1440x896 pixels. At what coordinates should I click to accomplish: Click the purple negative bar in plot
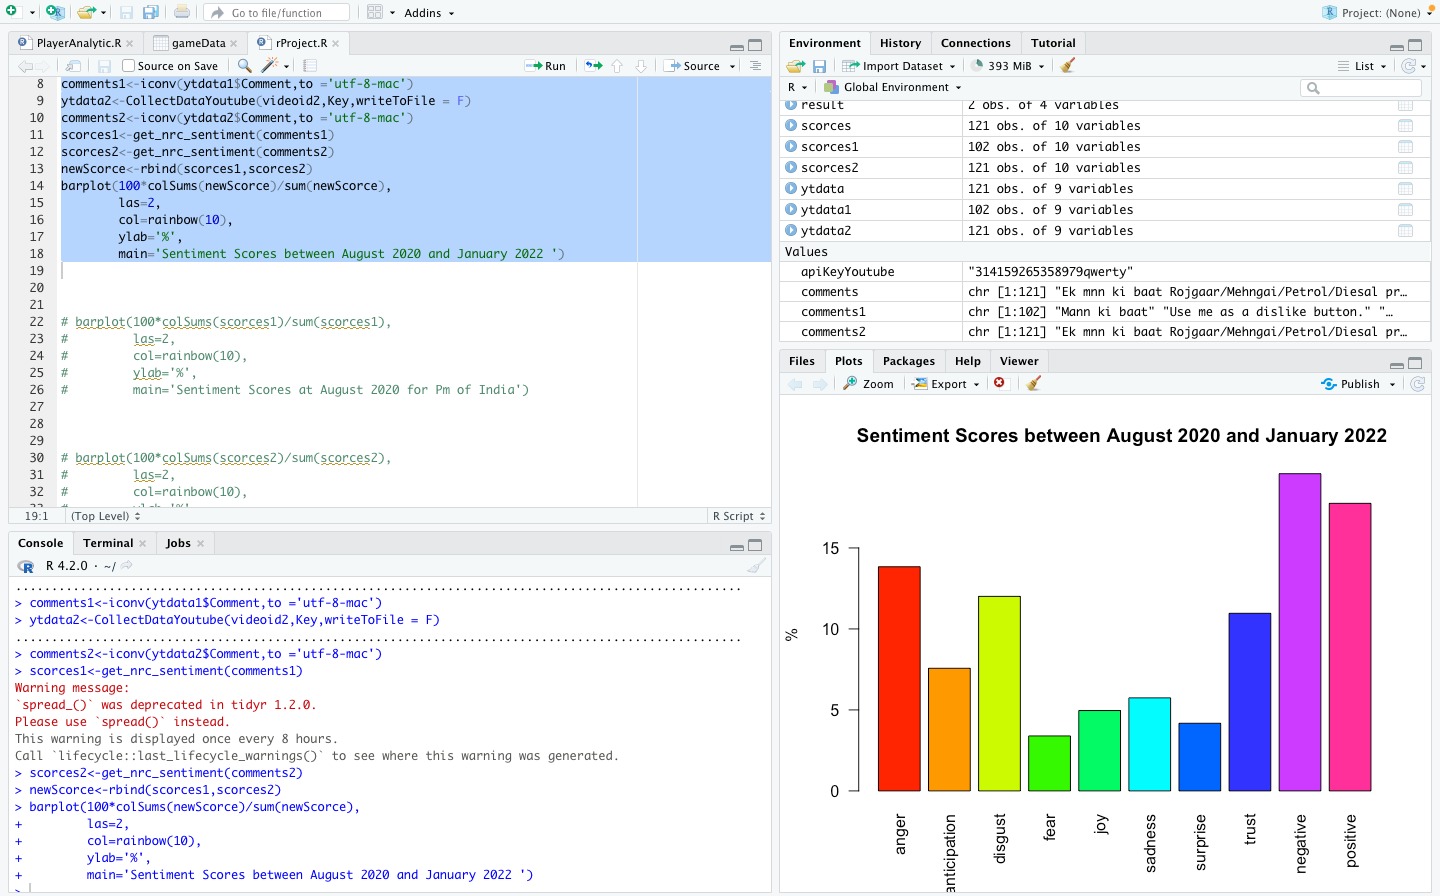pyautogui.click(x=1300, y=632)
